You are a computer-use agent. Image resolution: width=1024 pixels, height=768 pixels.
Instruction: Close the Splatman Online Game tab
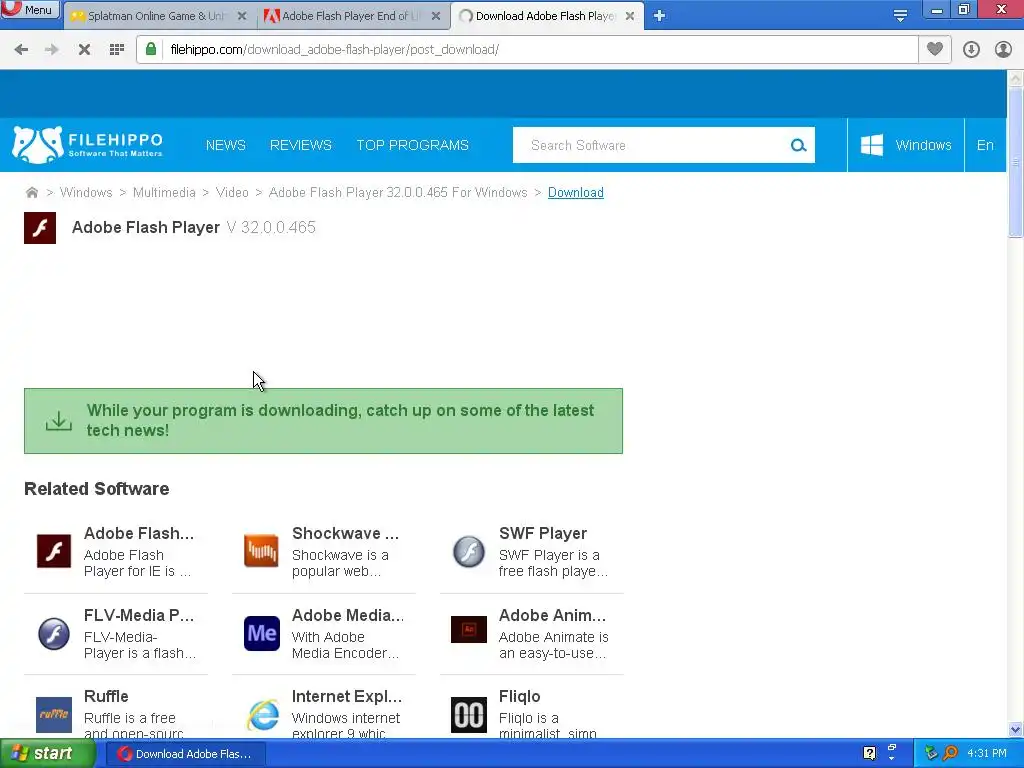(242, 16)
